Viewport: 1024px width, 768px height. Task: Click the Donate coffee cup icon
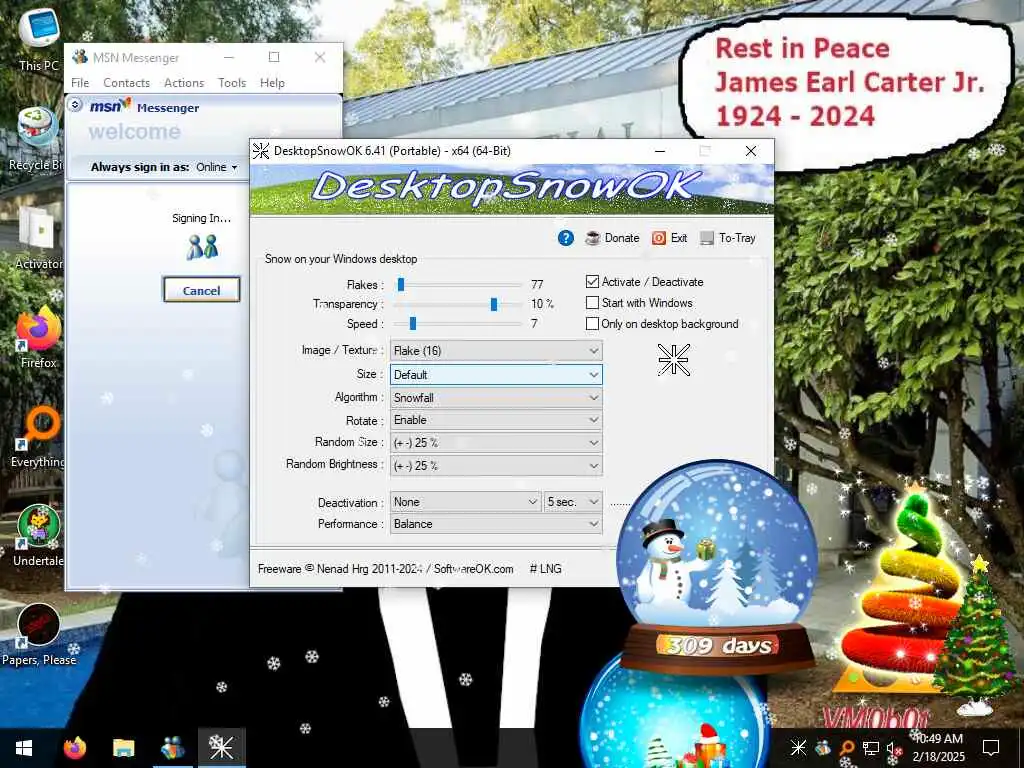593,238
